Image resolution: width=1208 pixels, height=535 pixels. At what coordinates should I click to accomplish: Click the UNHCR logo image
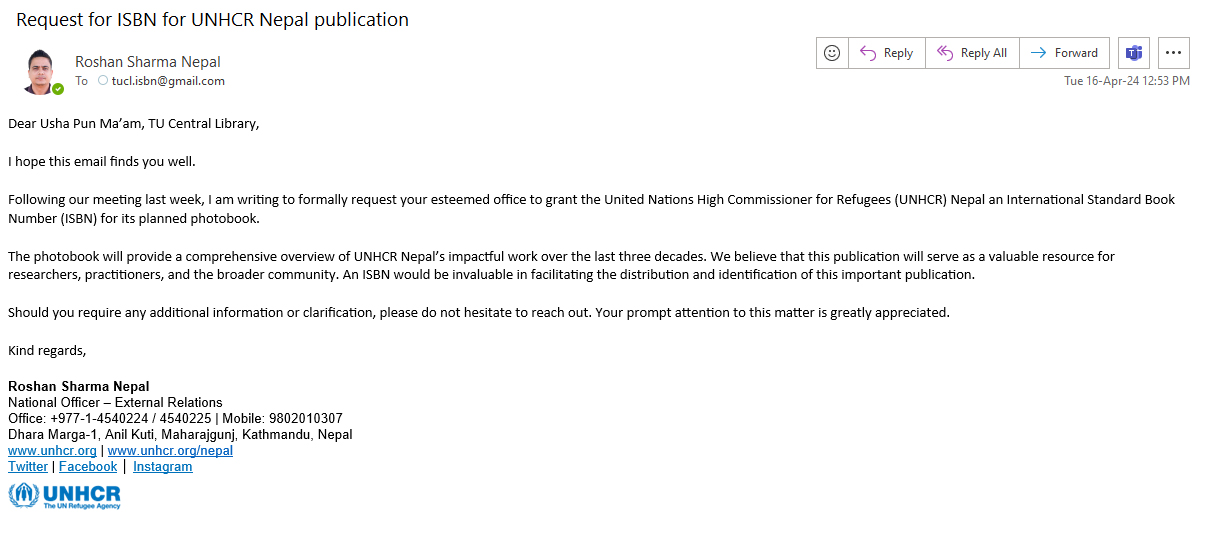(65, 496)
